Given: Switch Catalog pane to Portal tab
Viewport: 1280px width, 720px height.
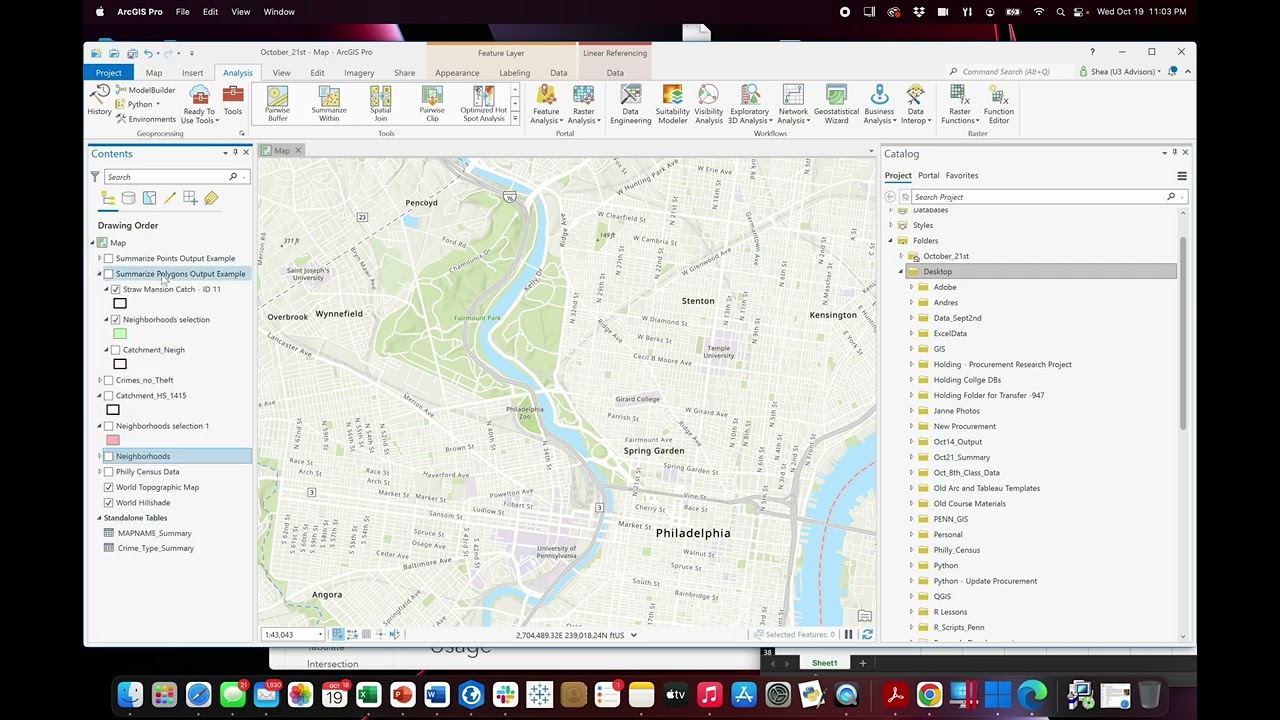Looking at the screenshot, I should click(x=928, y=175).
